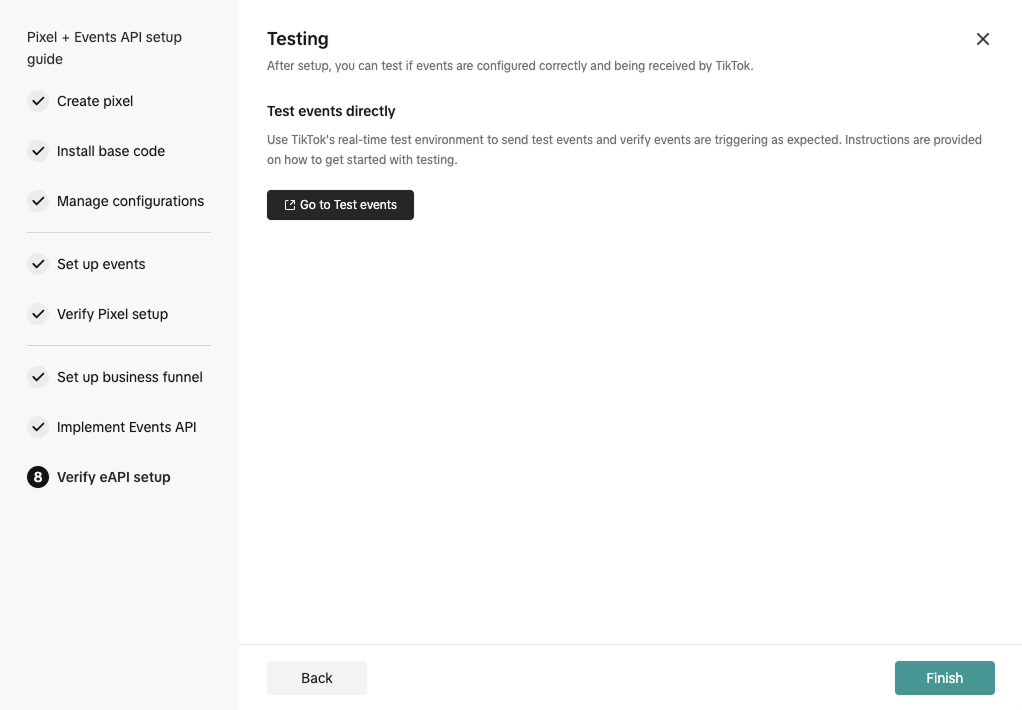Screen dimensions: 1022x710
Task: Jump to Set up events step
Action: (101, 264)
